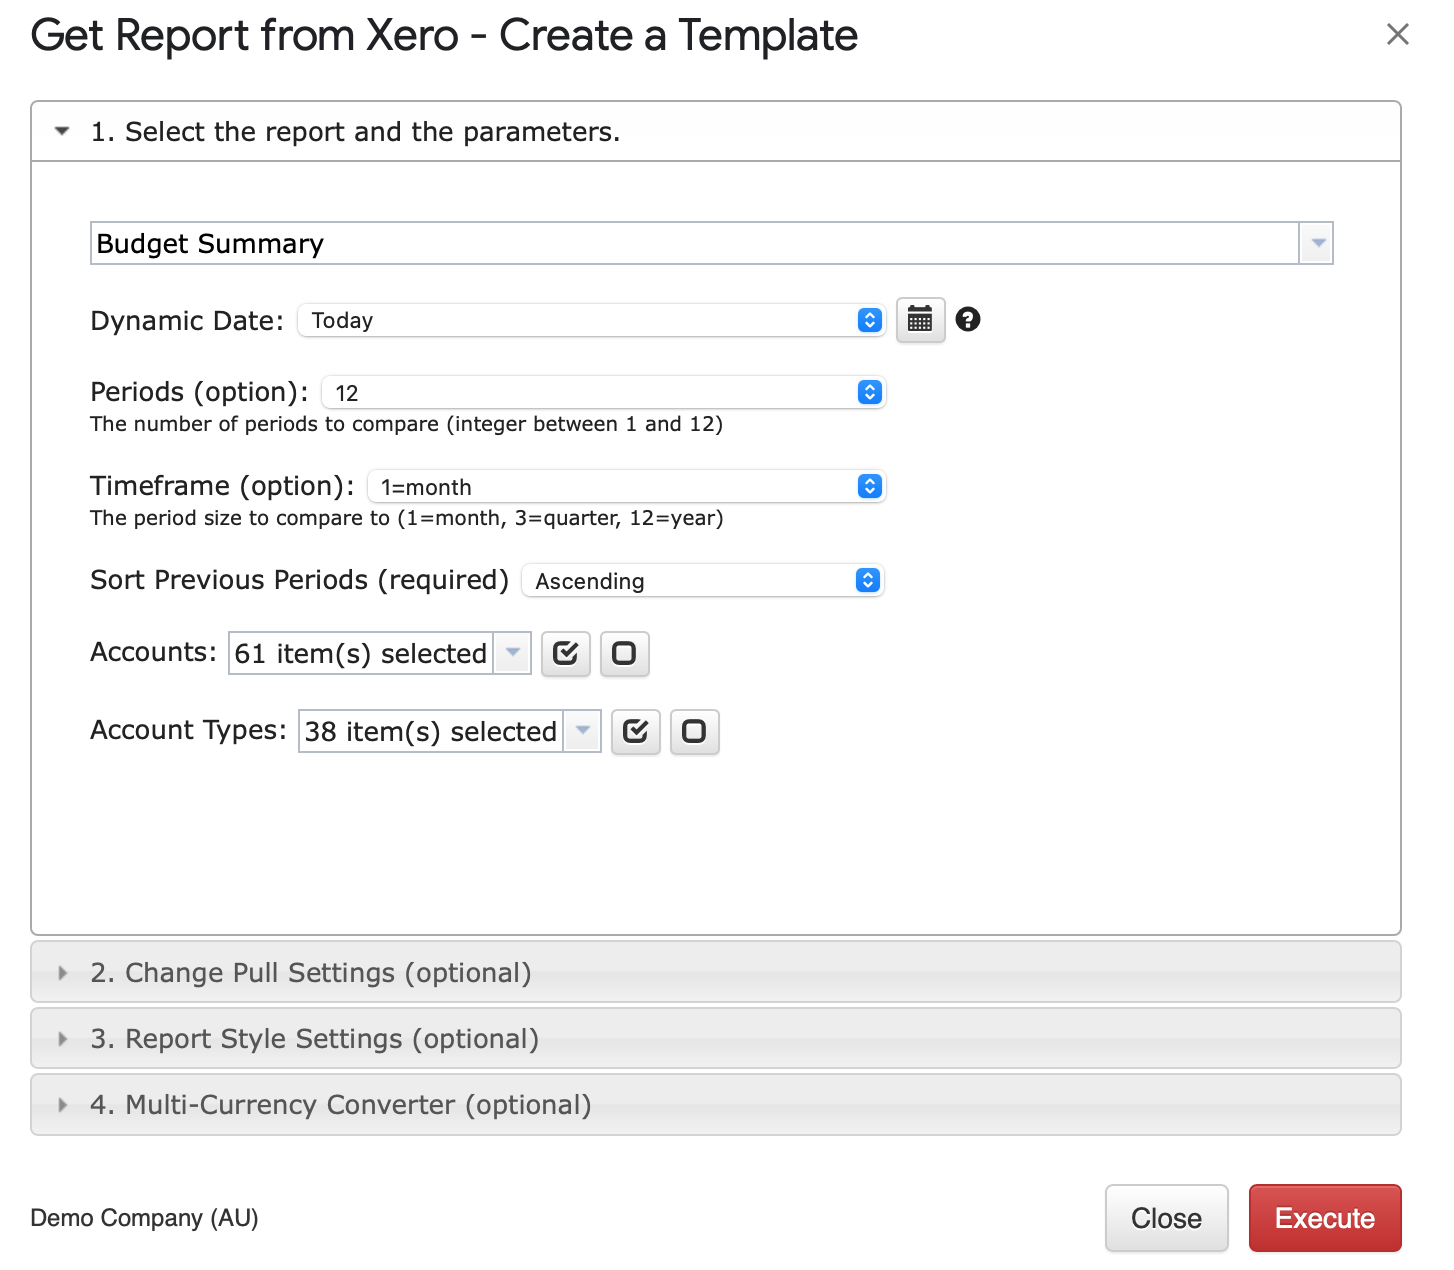Screen dimensions: 1454x1270
Task: Expand Change Pull Settings section
Action: [x=716, y=972]
